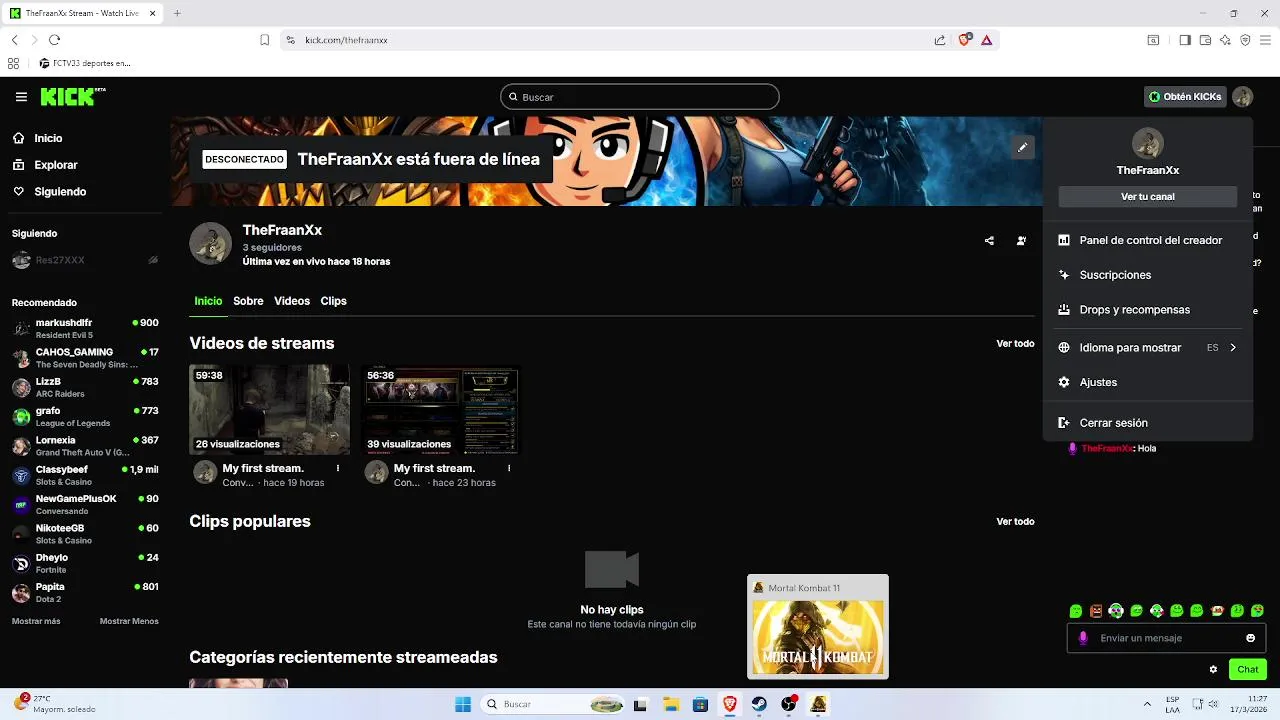The height and width of the screenshot is (720, 1280).
Task: Focus the Enviar un mensaje chat box
Action: pos(1166,638)
